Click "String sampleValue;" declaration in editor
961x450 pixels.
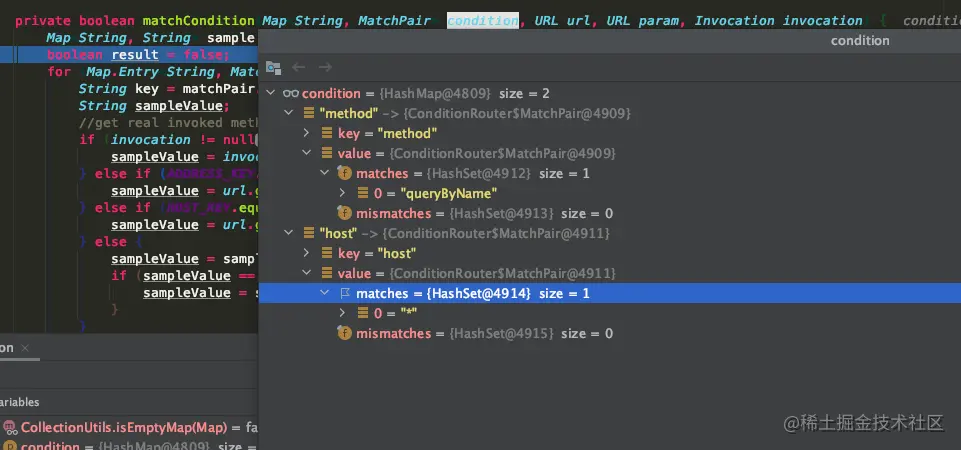click(154, 106)
